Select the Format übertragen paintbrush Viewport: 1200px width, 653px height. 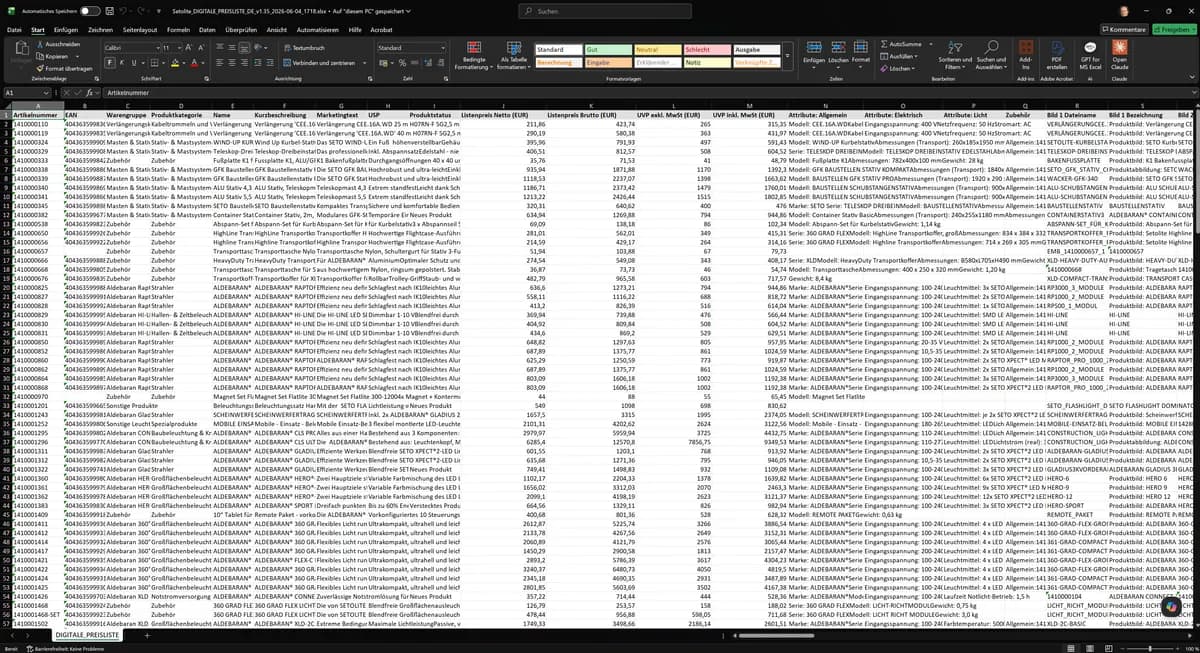(x=40, y=68)
